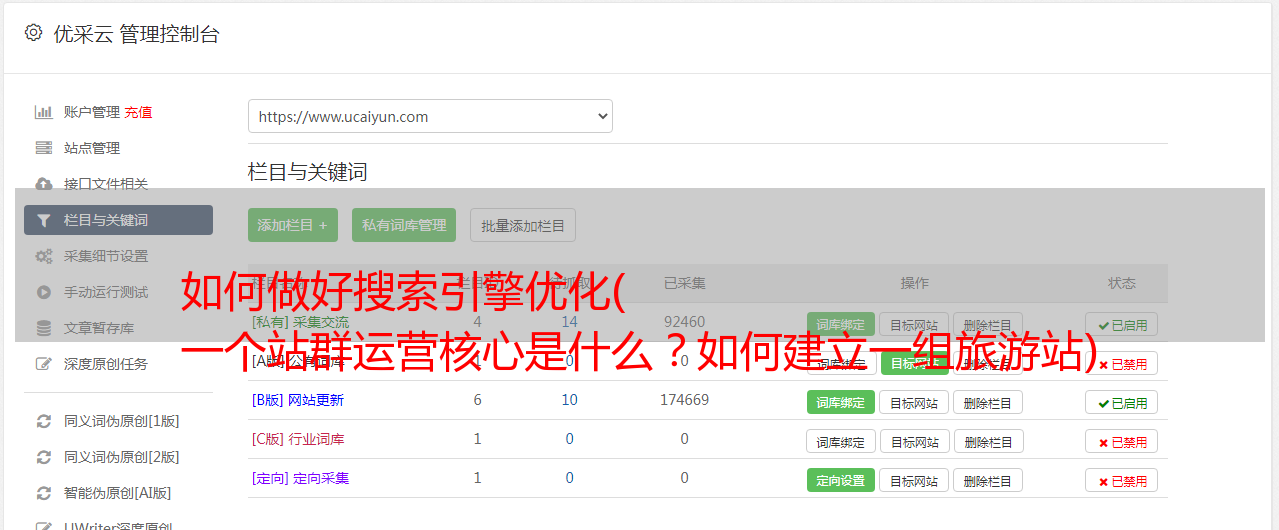Open 智能伪原创[AI版] in the sidebar
1279x530 pixels.
click(118, 493)
